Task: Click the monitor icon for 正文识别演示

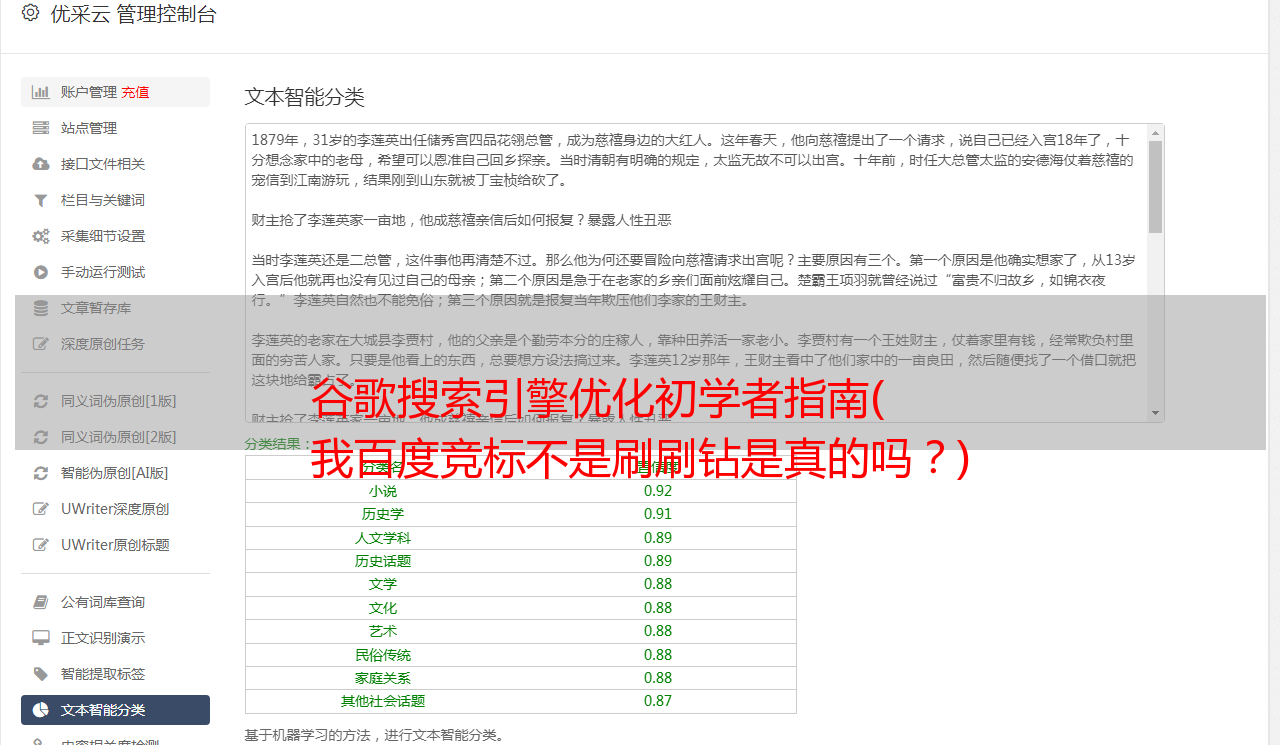Action: tap(41, 638)
